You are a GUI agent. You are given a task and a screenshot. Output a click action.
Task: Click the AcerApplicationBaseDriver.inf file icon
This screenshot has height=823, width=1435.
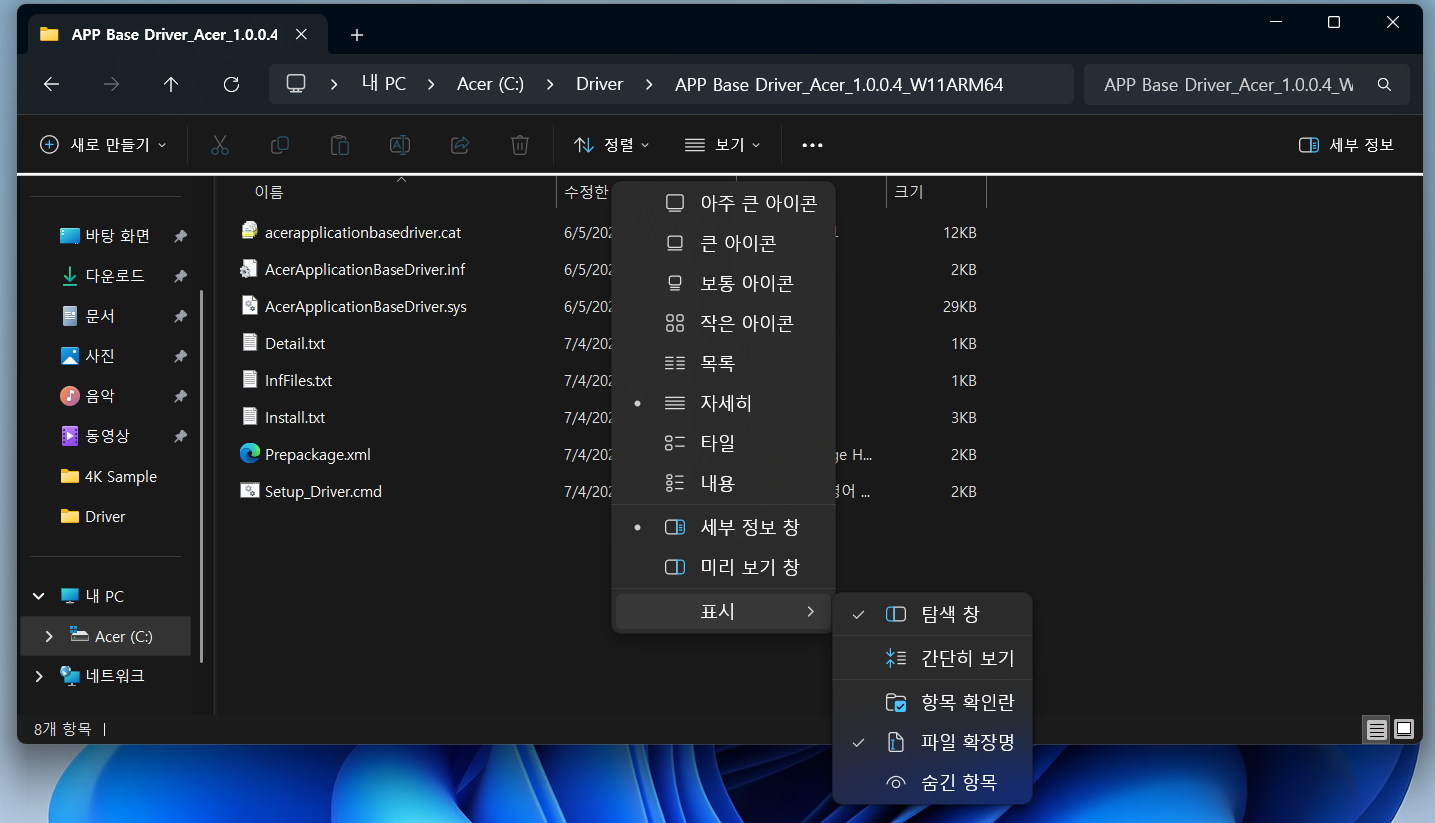[x=250, y=269]
